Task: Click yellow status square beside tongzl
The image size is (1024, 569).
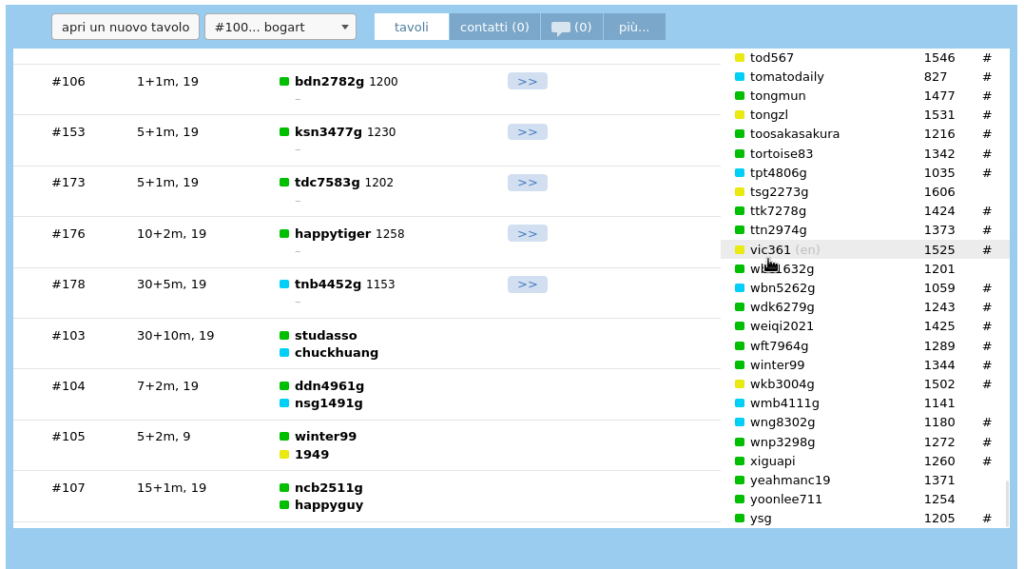Action: [740, 115]
